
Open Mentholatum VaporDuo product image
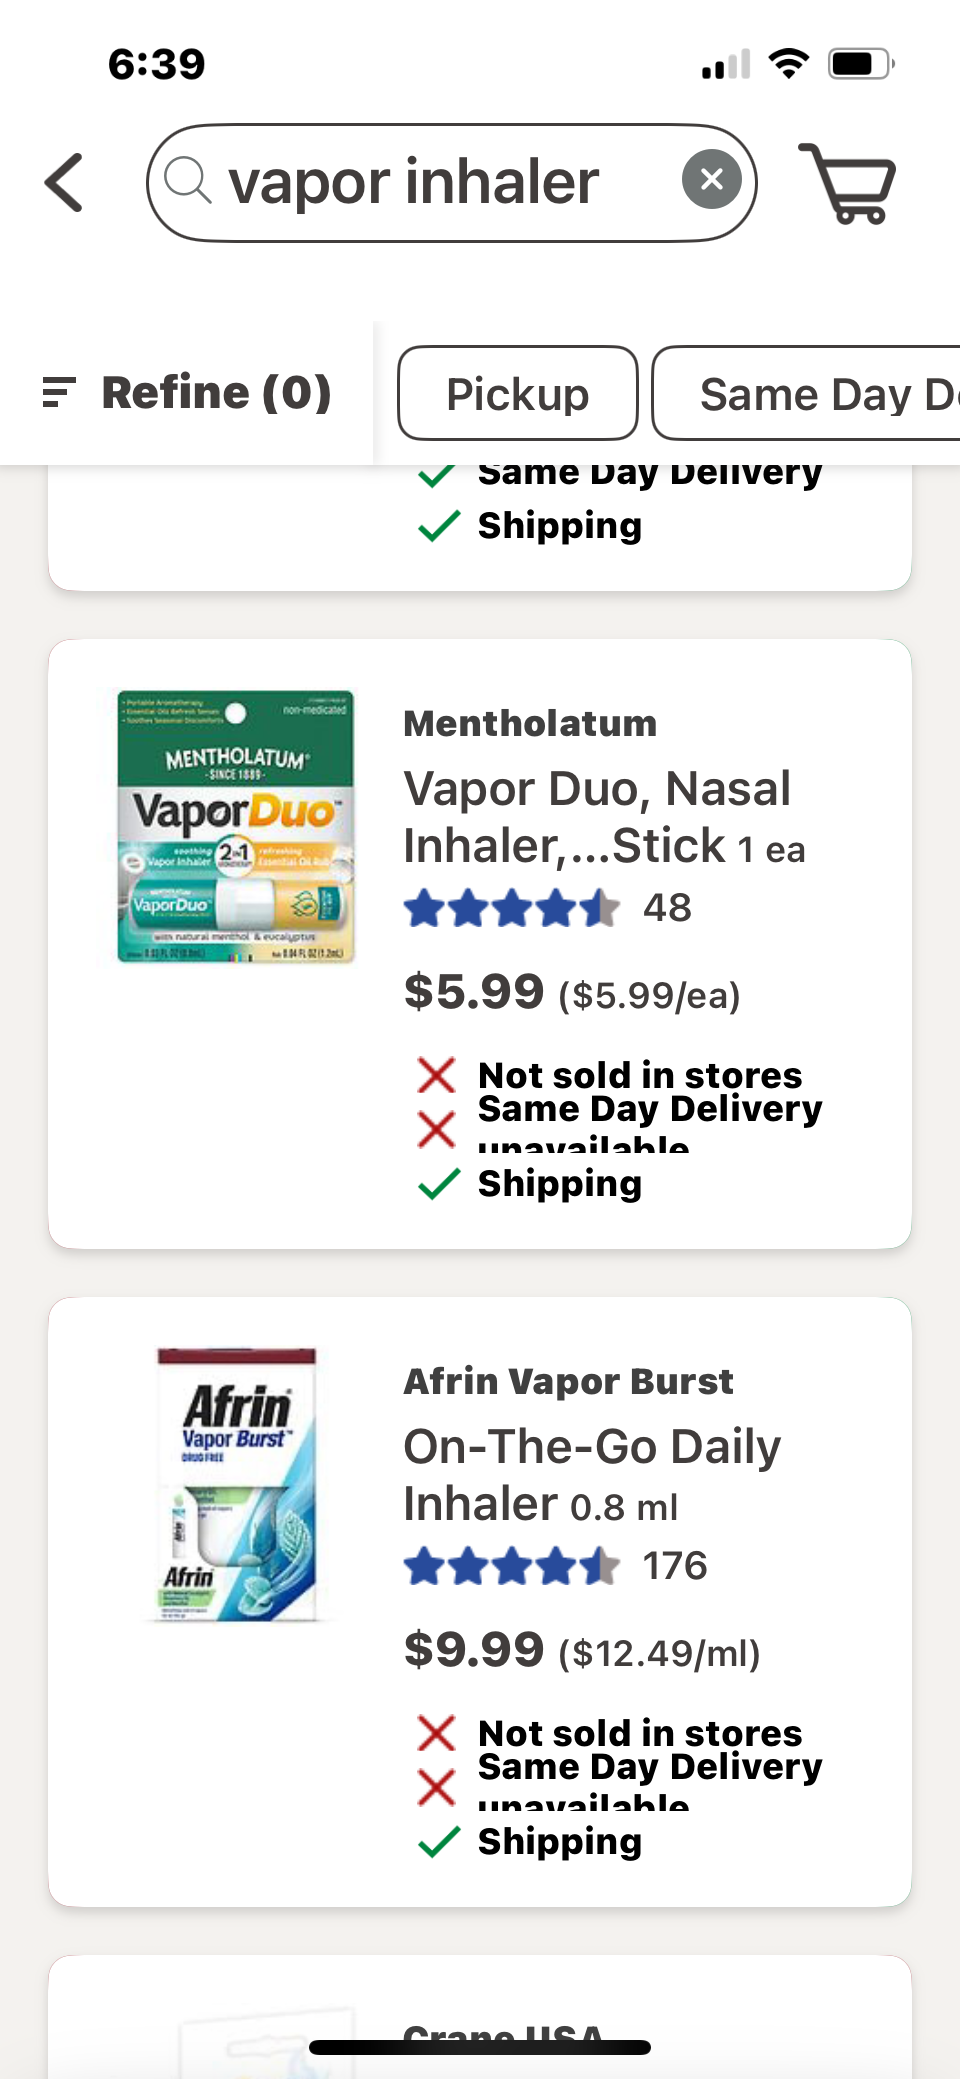coord(236,826)
